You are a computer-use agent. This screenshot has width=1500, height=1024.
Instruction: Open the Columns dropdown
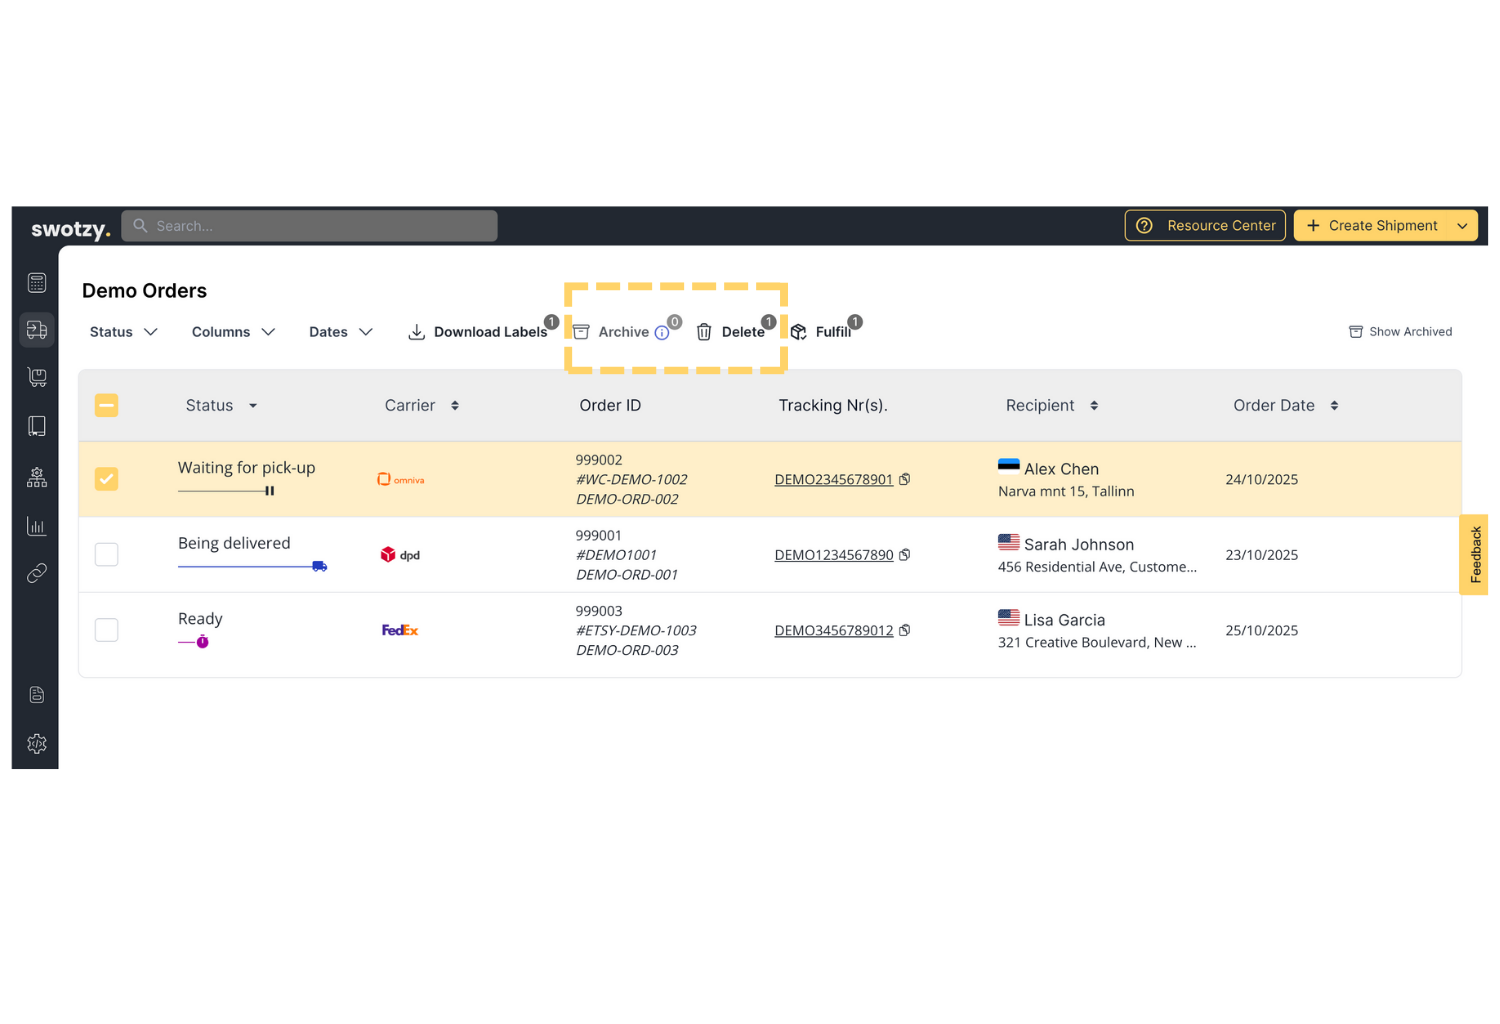(233, 332)
